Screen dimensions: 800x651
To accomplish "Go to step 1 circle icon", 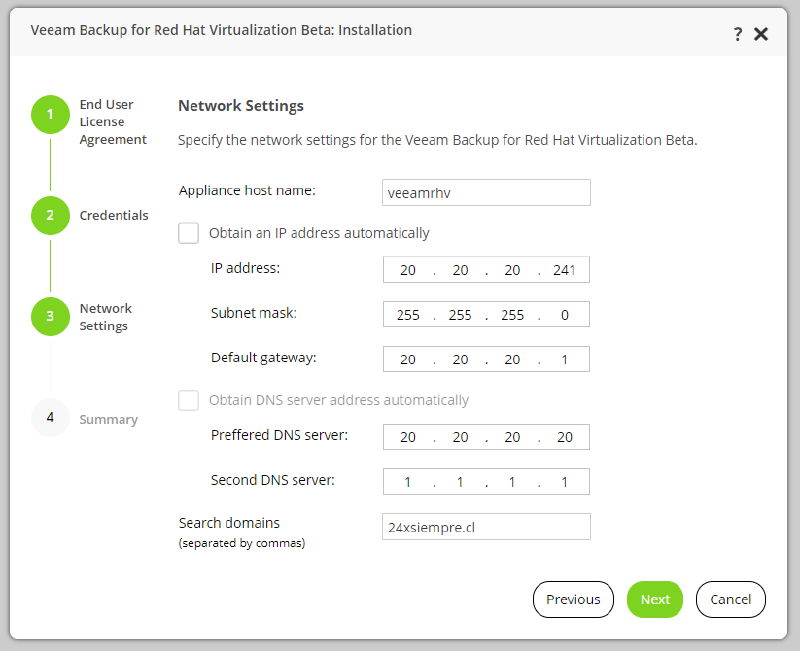I will click(50, 114).
